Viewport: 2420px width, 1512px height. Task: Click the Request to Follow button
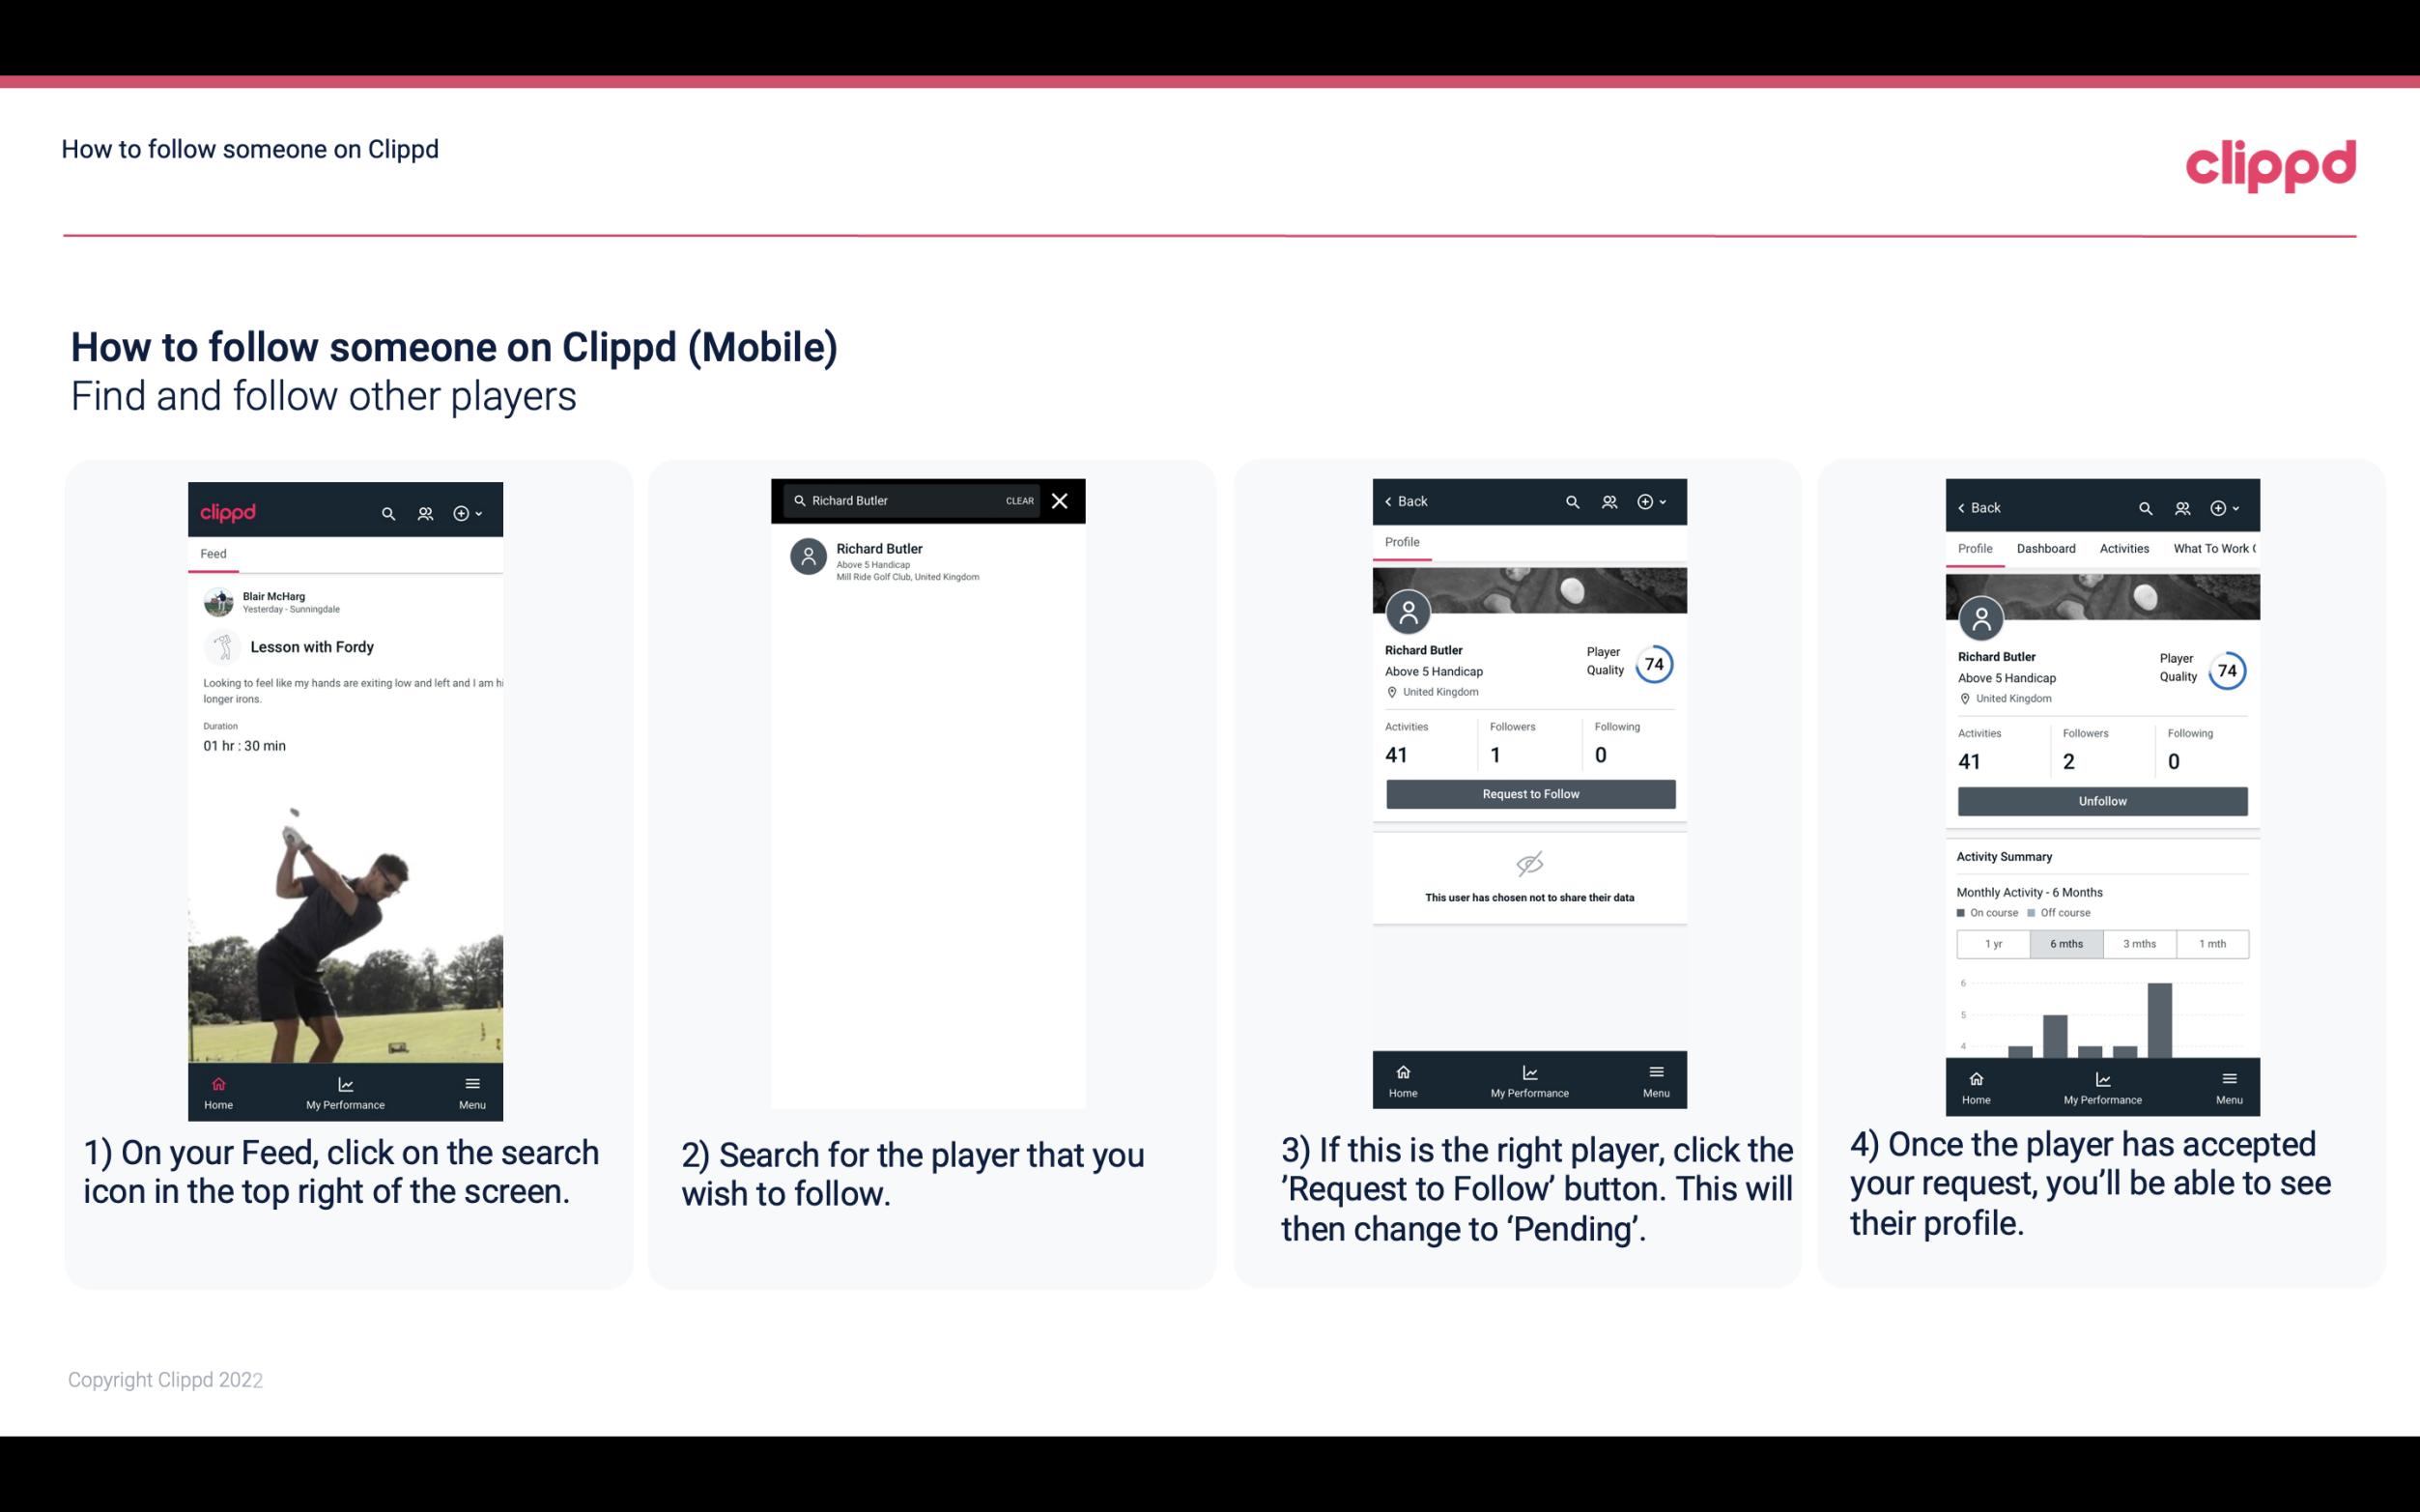[1528, 792]
